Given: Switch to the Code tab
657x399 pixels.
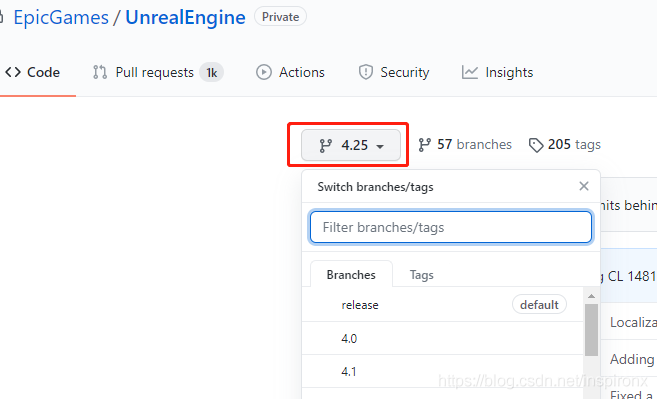Looking at the screenshot, I should [32, 73].
